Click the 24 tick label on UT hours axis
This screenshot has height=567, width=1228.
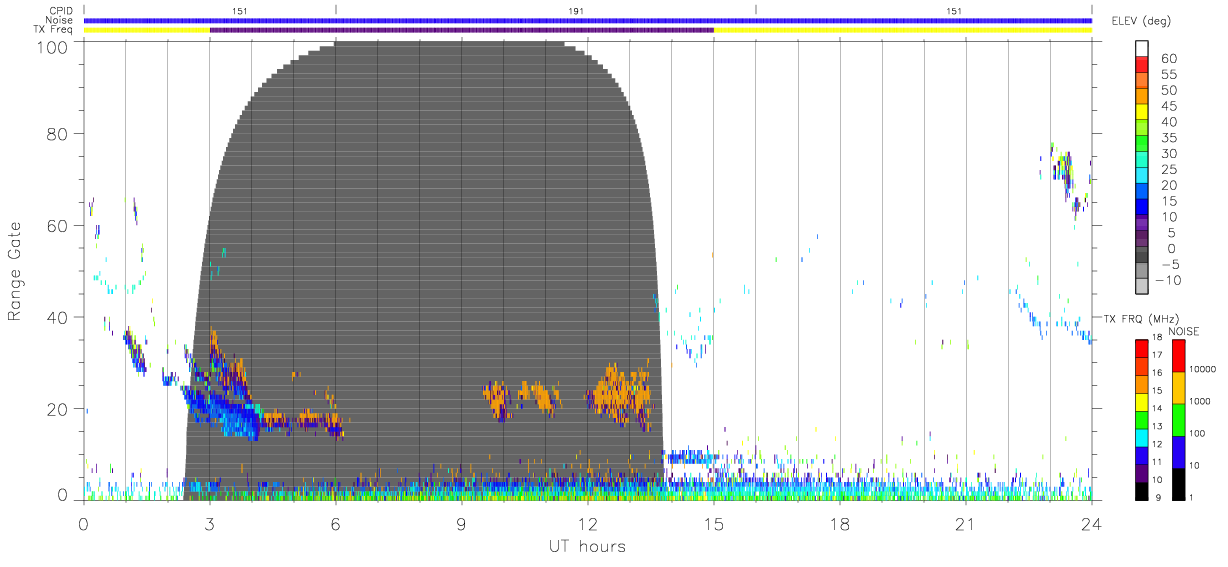click(x=1091, y=523)
